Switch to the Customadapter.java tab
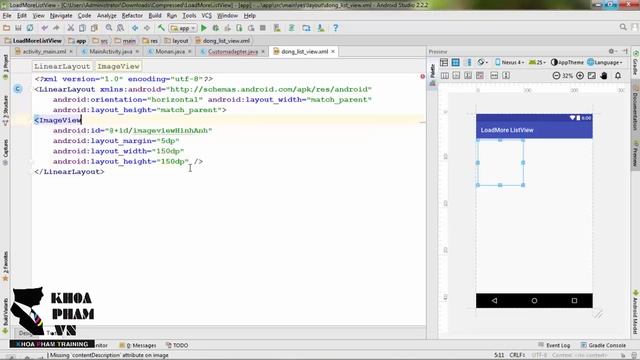 click(x=233, y=51)
